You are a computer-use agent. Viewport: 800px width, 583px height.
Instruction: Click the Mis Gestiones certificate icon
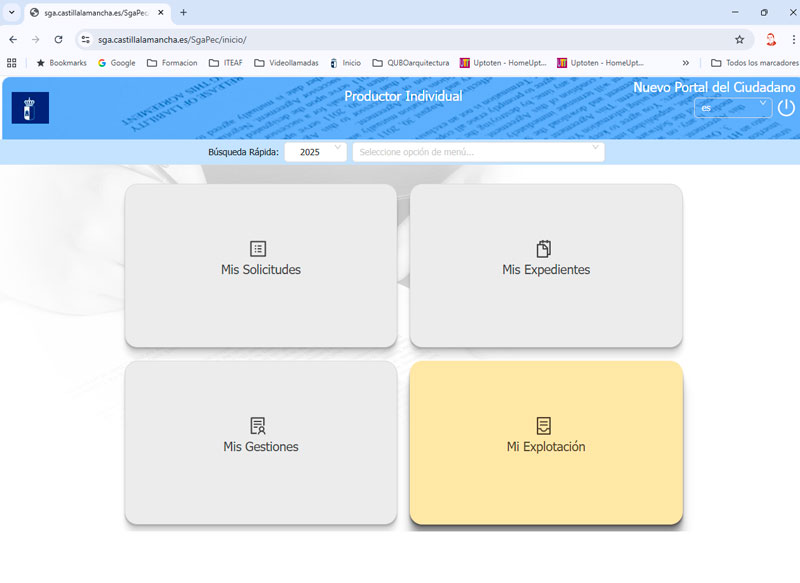(258, 426)
